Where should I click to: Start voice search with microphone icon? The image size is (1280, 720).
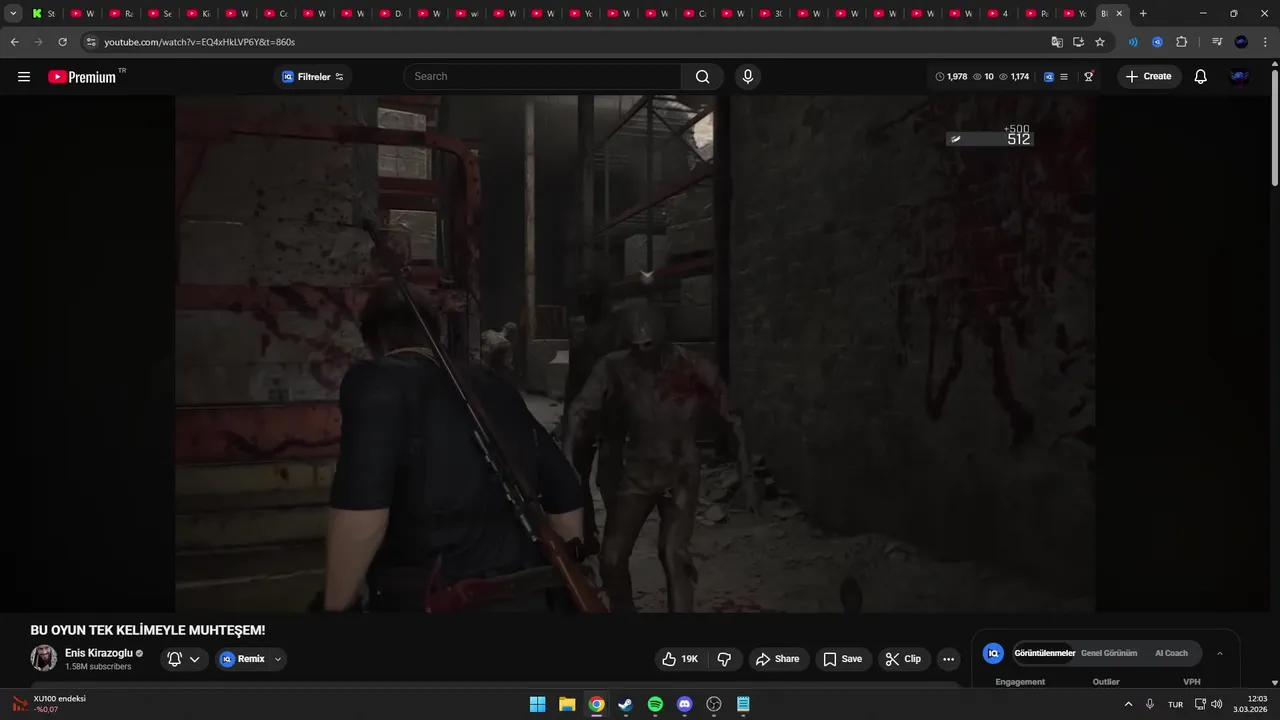[747, 77]
